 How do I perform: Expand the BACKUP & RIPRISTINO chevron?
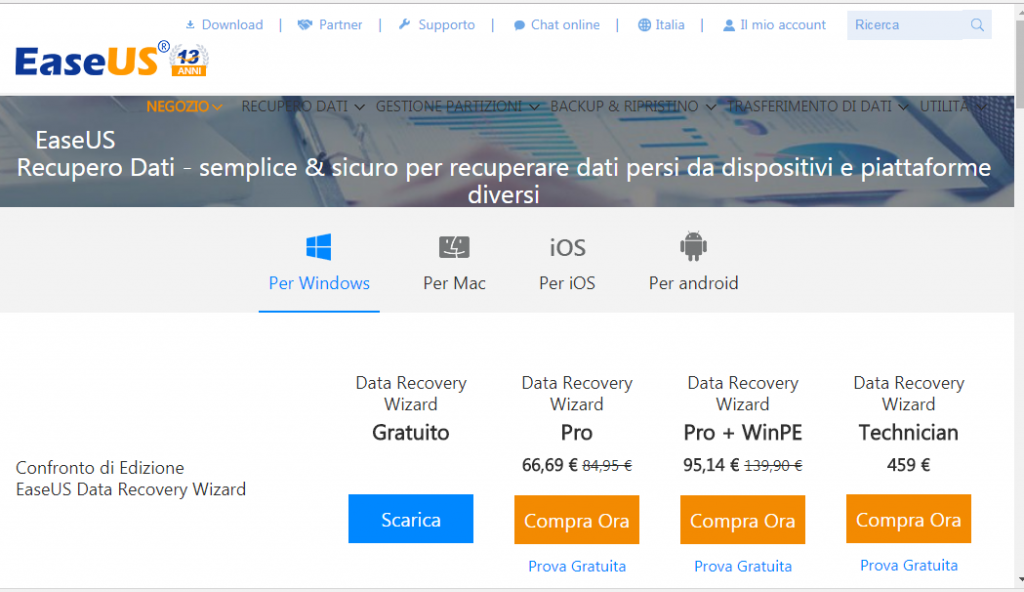coord(711,107)
